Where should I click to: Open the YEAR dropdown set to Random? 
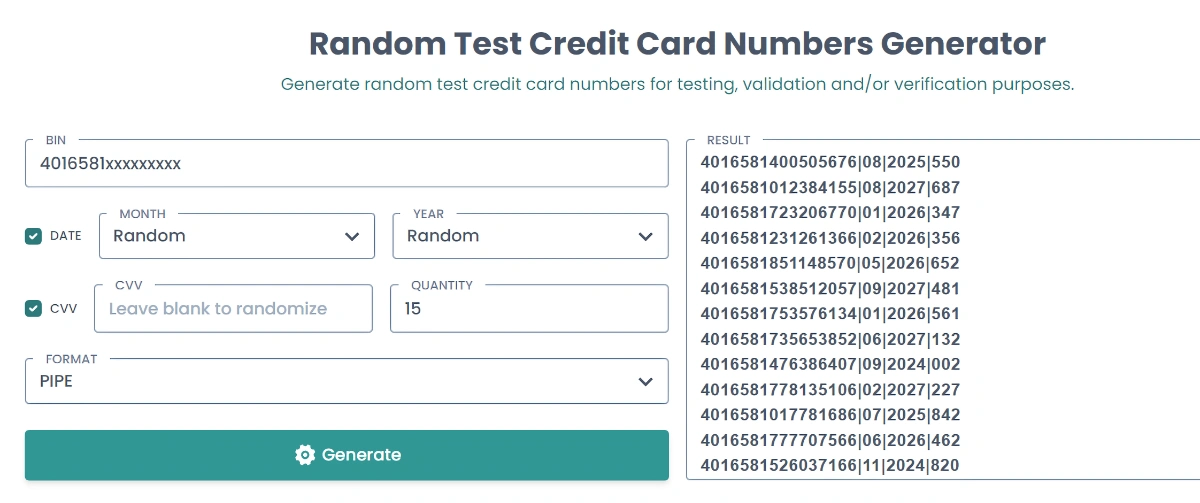click(x=530, y=236)
